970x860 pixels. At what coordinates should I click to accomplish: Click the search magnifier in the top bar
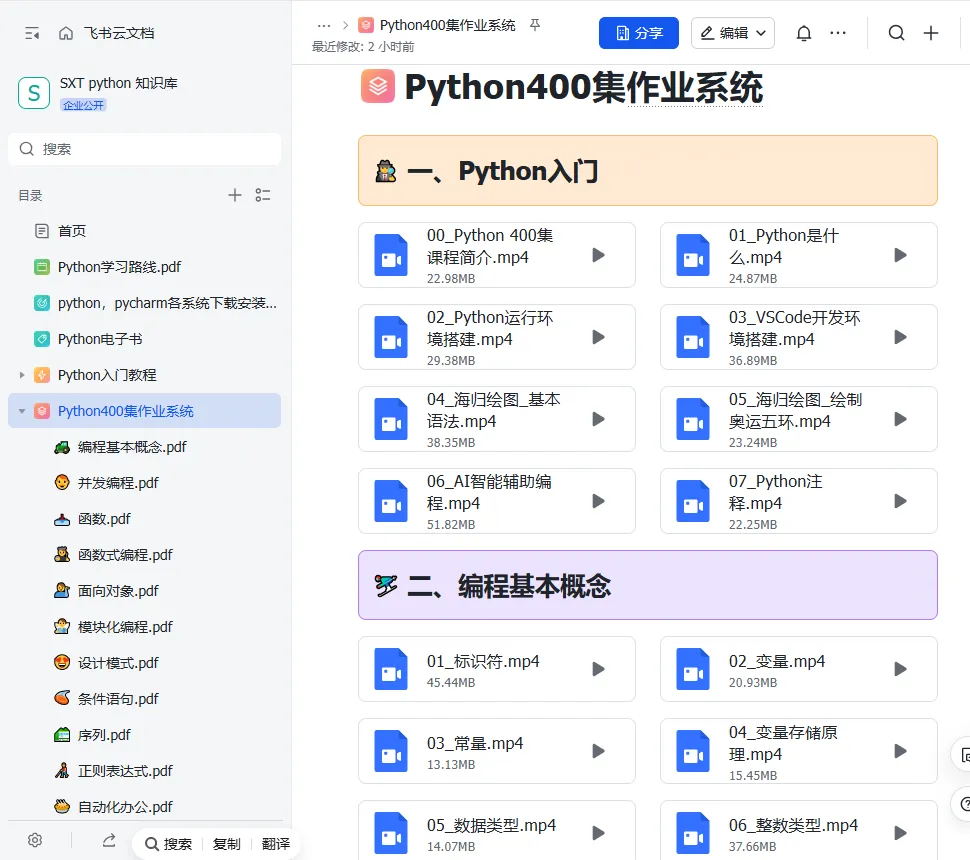tap(896, 33)
